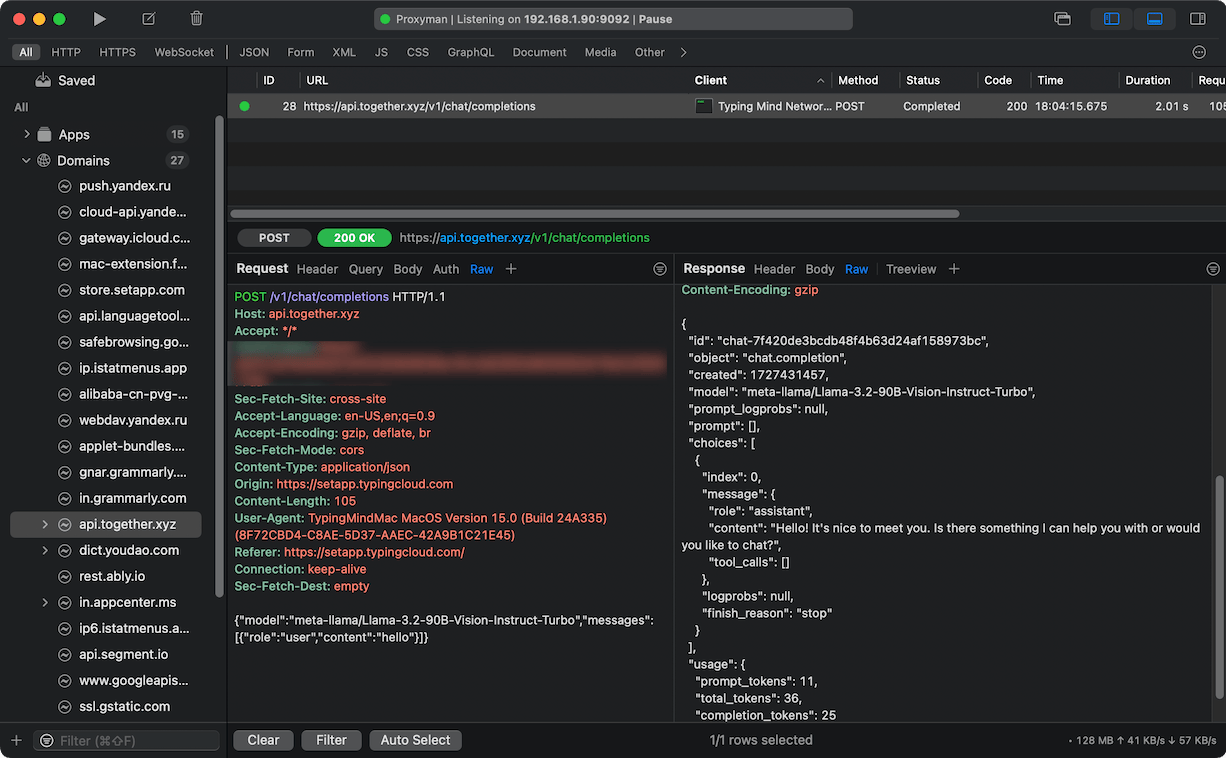Screen dimensions: 1226x758
Task: Click the webdav.yandex.ru globe icon
Action: tap(65, 420)
